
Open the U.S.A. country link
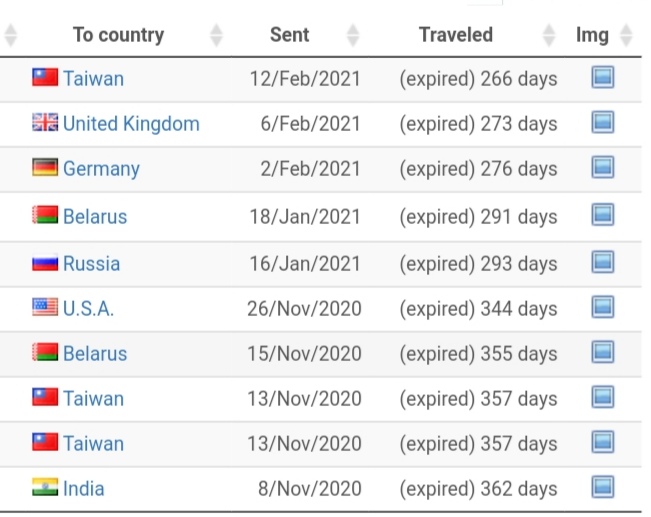88,309
